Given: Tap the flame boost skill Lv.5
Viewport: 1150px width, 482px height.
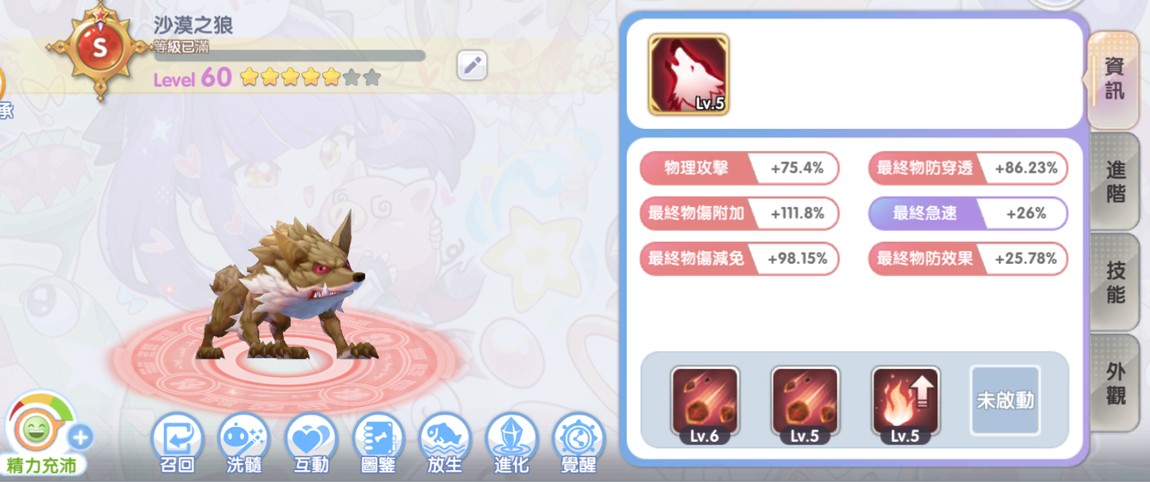Looking at the screenshot, I should pyautogui.click(x=905, y=405).
